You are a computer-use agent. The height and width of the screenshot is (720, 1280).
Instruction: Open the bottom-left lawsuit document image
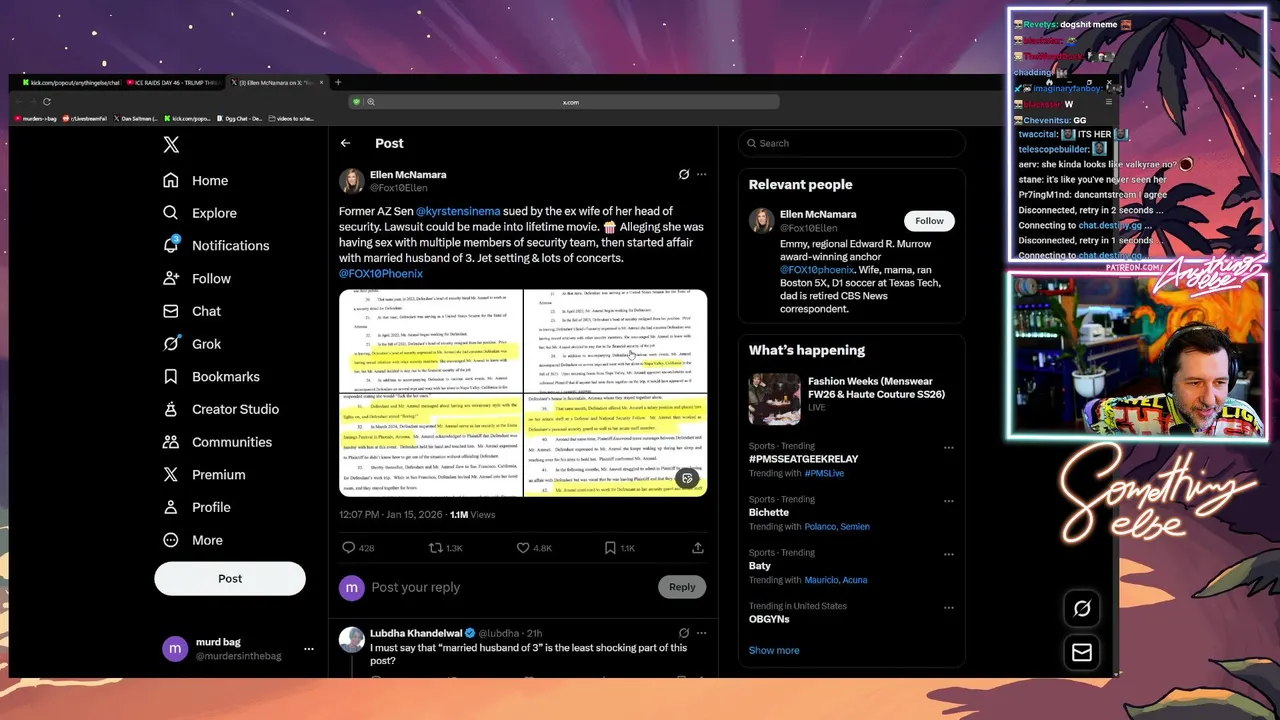[x=431, y=445]
